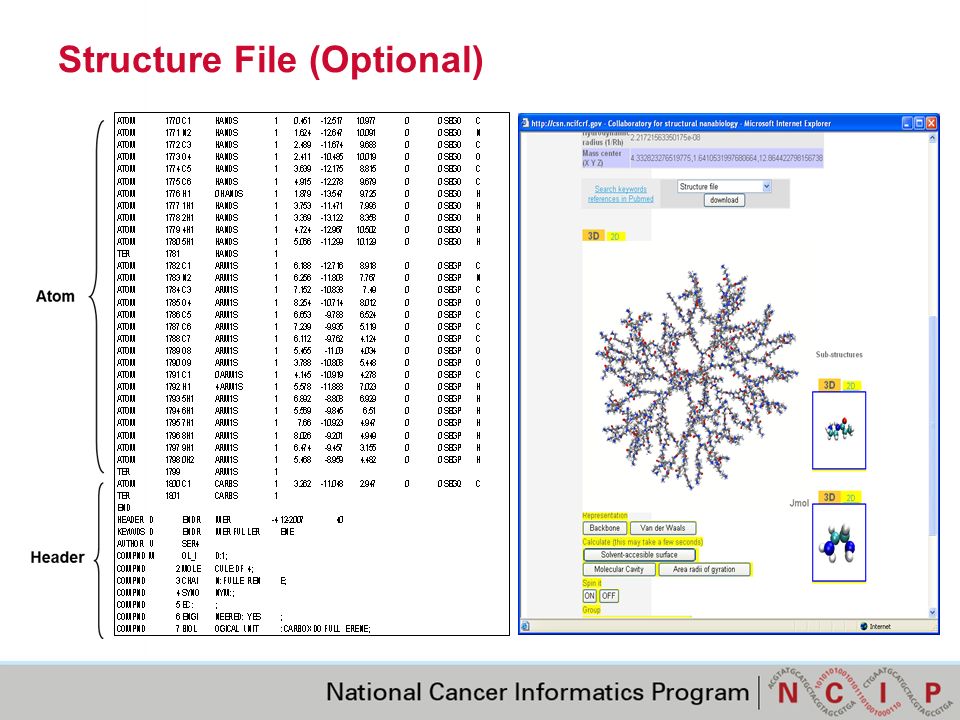Click the ATOM 1800 C1 CARBS row
The height and width of the screenshot is (720, 960).
pyautogui.click(x=299, y=484)
